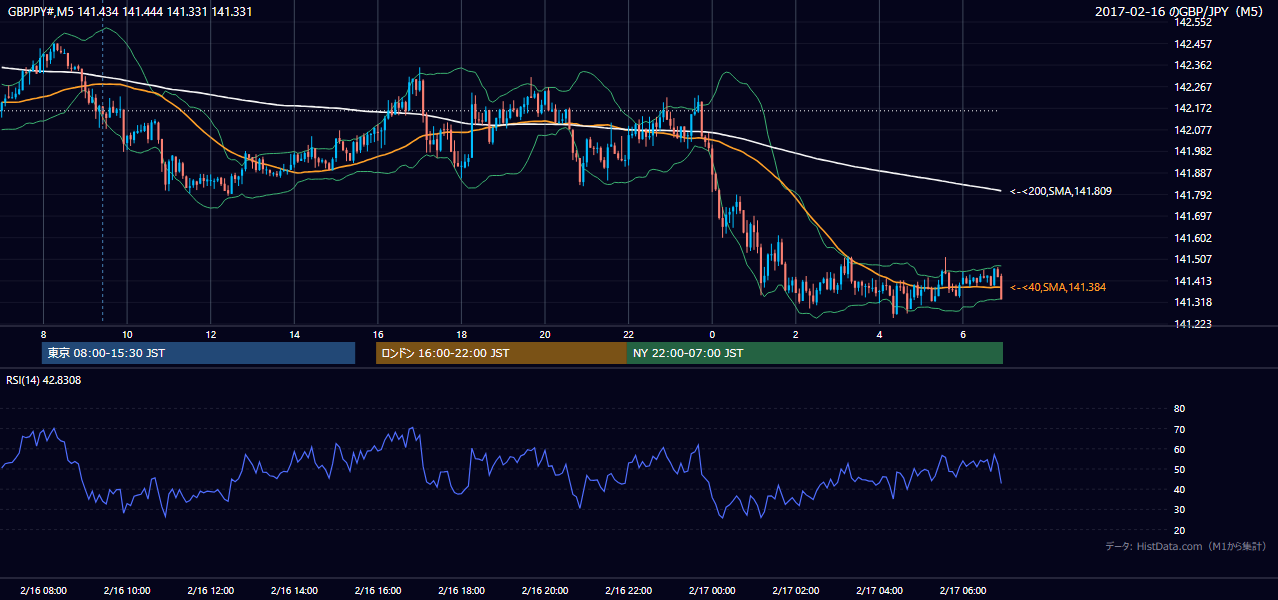Screen dimensions: 1278x600
Task: Click the 2/16 20:00 date label
Action: [544, 591]
